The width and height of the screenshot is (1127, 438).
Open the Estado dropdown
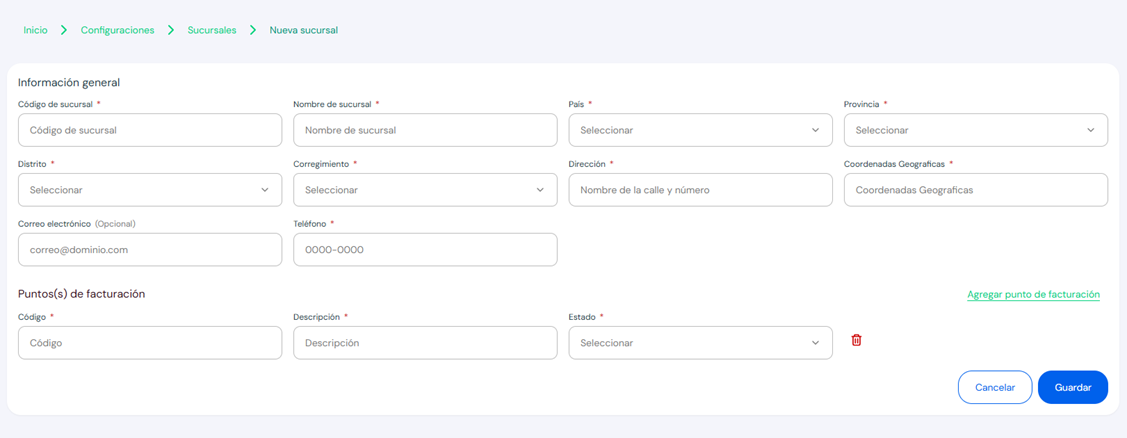coord(701,343)
